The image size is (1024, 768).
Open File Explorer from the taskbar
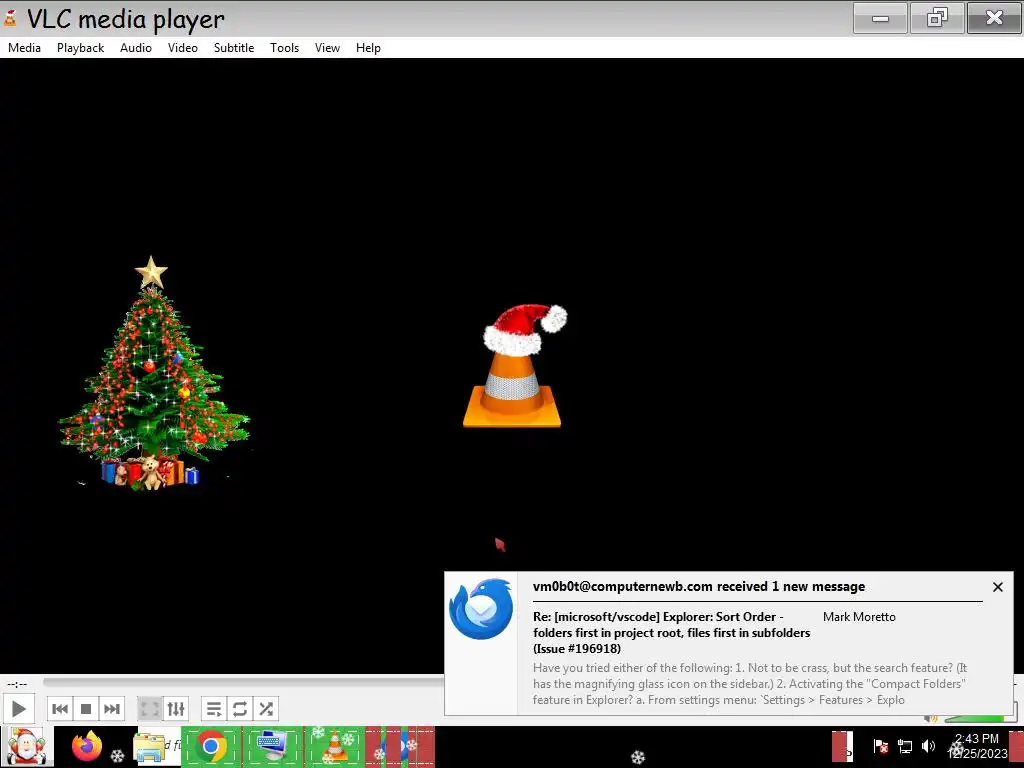[x=149, y=747]
